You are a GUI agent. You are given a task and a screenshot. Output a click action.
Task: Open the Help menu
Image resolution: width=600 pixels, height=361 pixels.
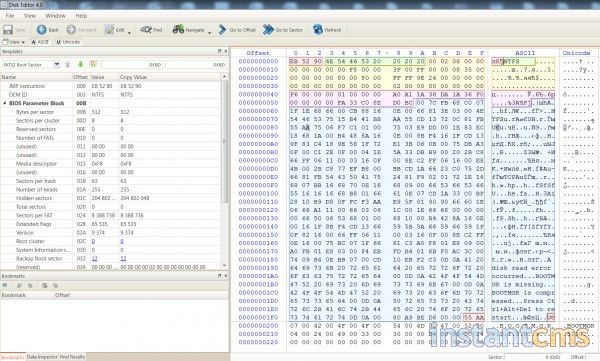click(81, 16)
